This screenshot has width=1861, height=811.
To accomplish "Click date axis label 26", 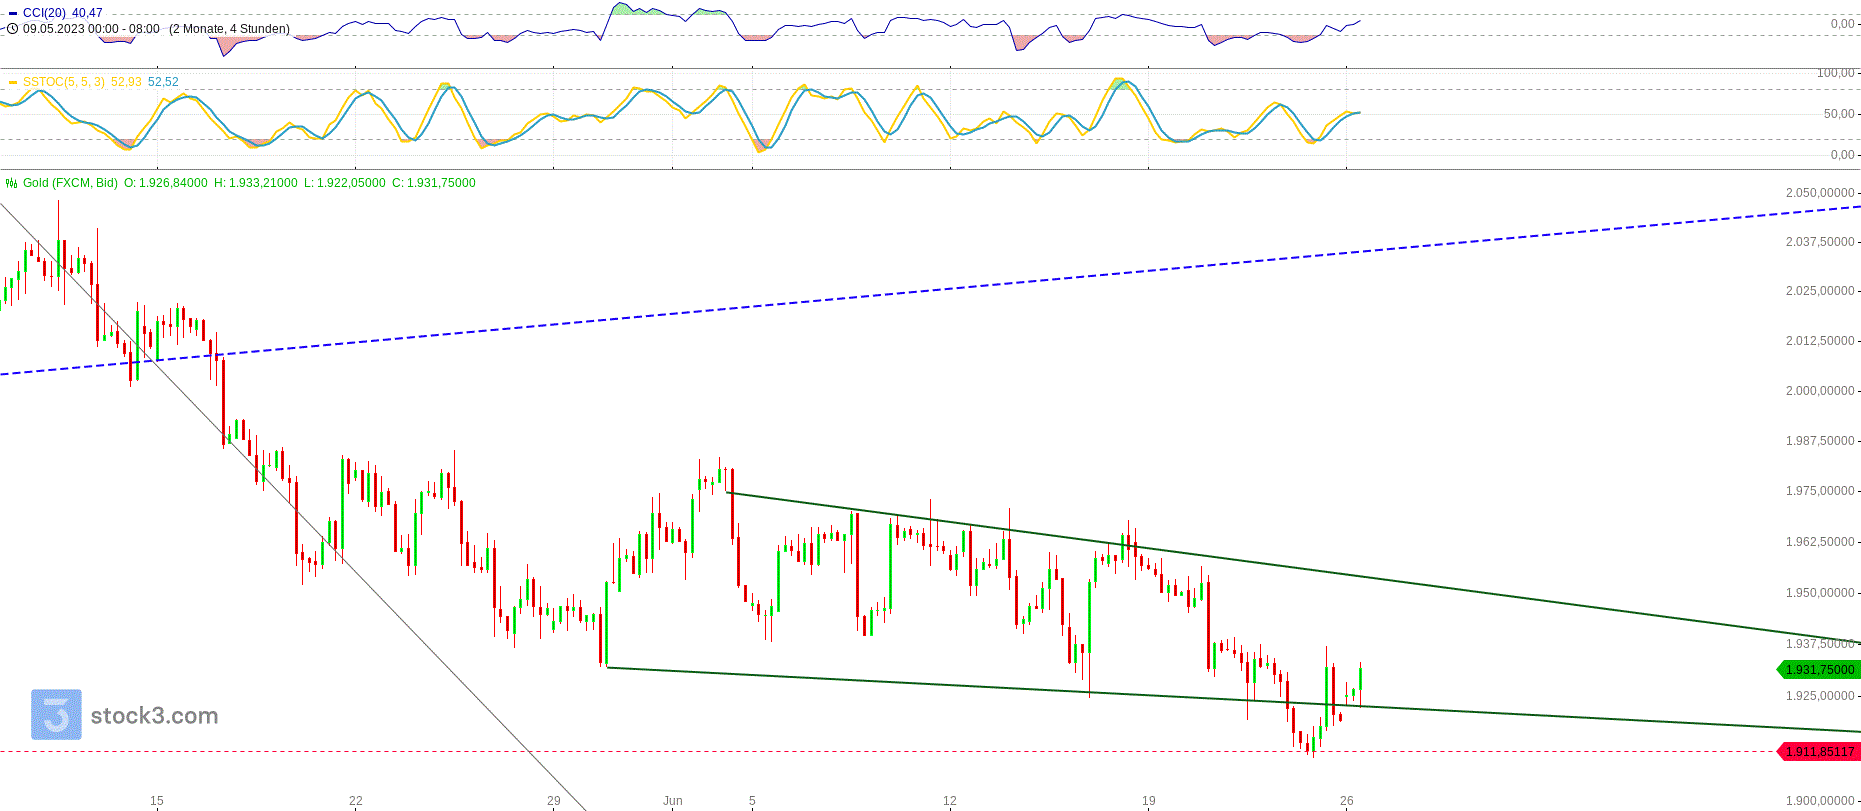I will tap(1347, 801).
